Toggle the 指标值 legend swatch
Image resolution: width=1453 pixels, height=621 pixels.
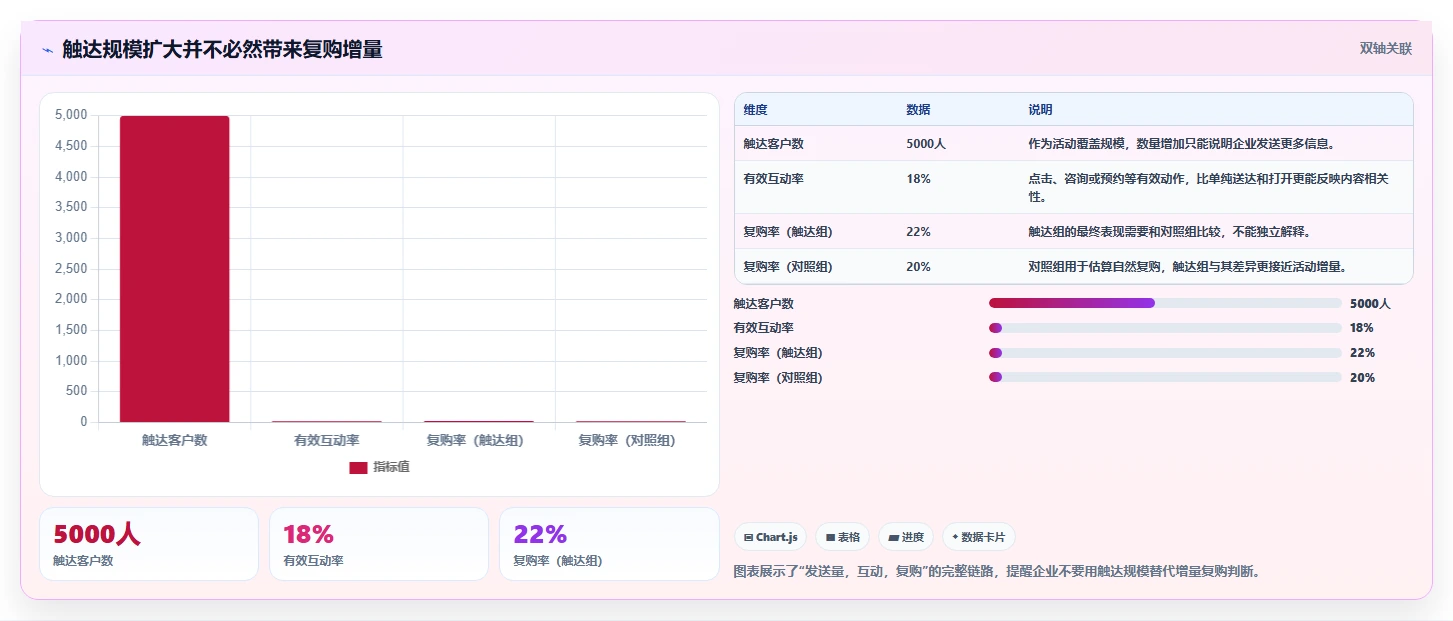point(358,468)
